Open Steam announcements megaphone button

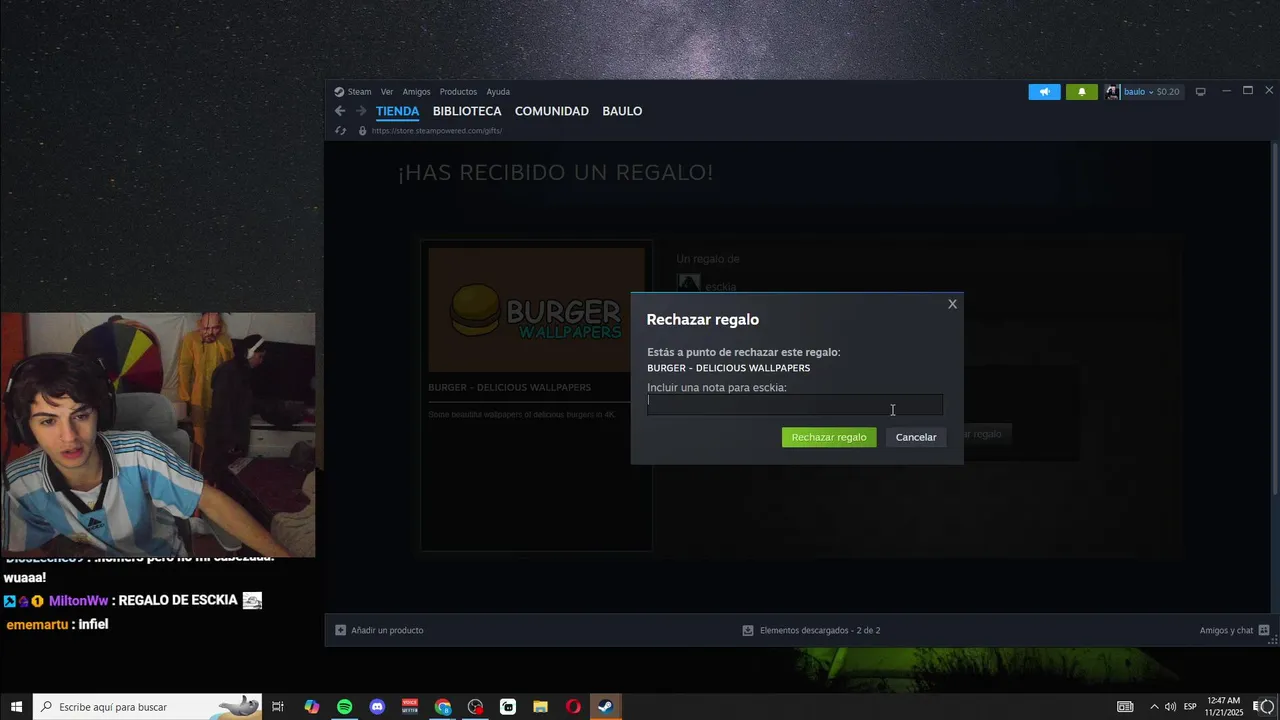point(1044,92)
